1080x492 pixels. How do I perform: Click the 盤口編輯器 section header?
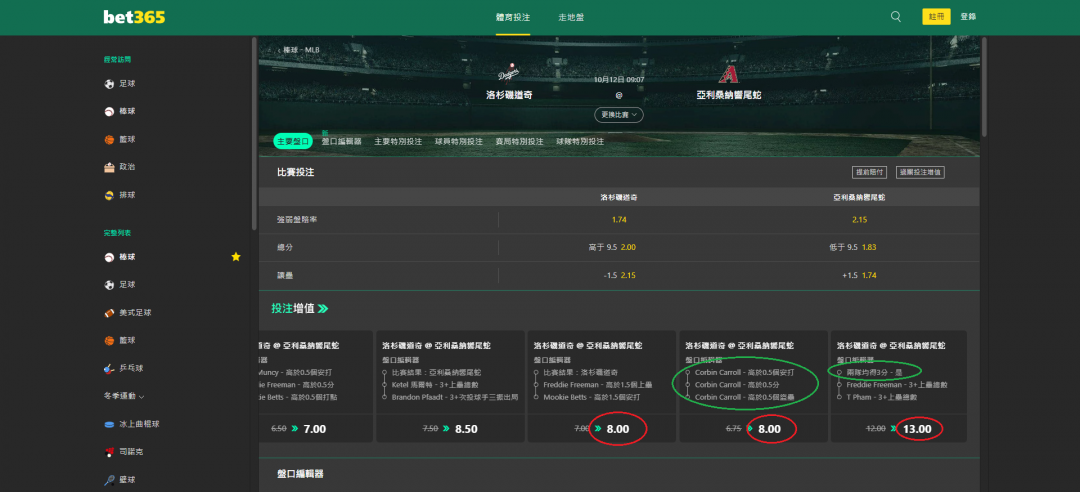pos(300,474)
